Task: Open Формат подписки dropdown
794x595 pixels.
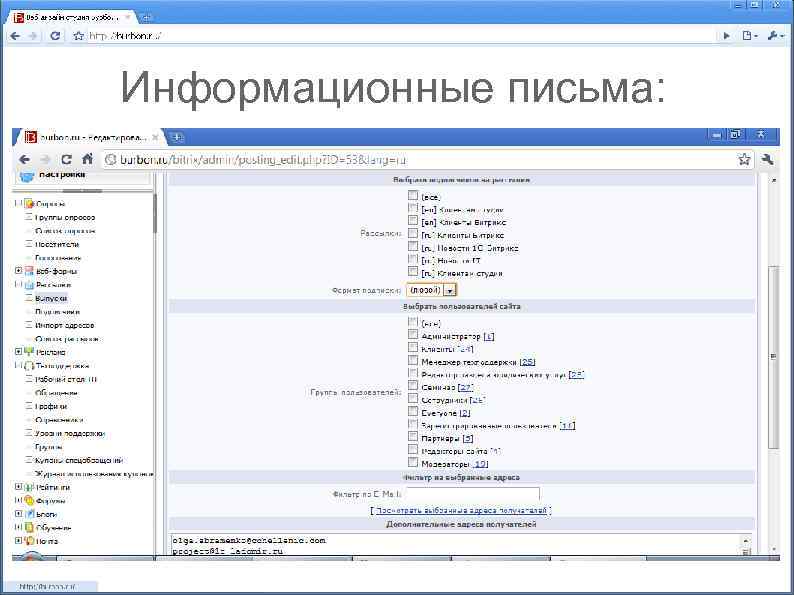Action: tap(431, 290)
